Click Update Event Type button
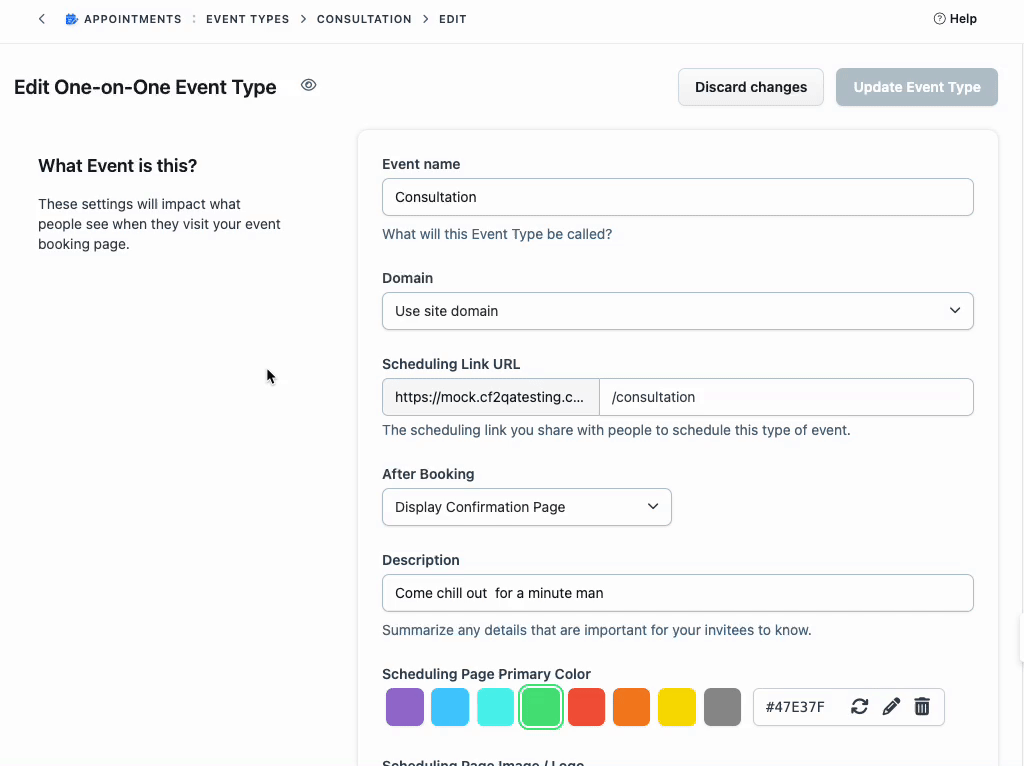 tap(916, 87)
